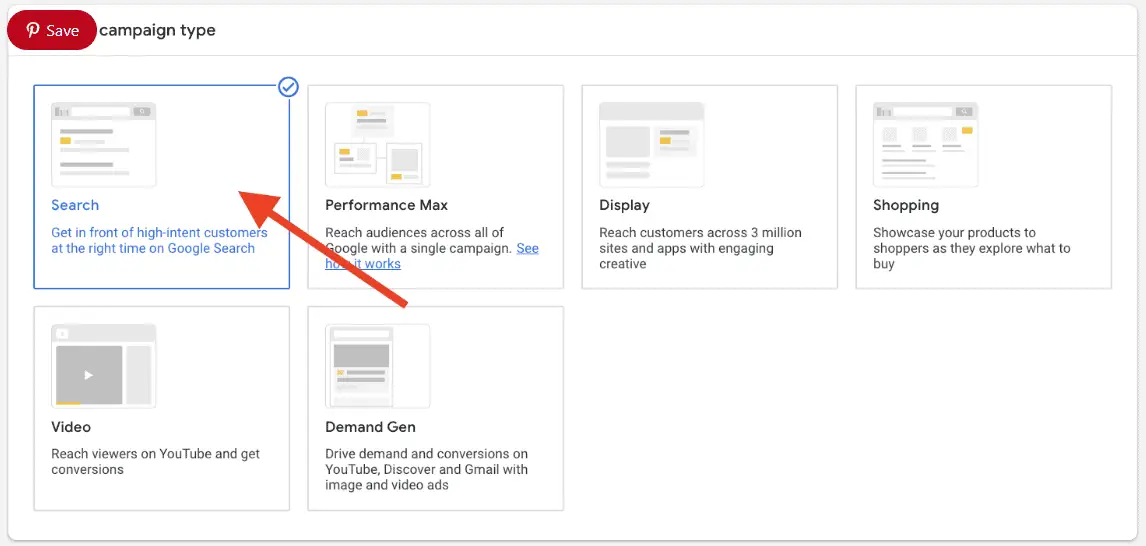Select the Performance Max campaign illustration
Image resolution: width=1146 pixels, height=546 pixels.
click(x=378, y=145)
